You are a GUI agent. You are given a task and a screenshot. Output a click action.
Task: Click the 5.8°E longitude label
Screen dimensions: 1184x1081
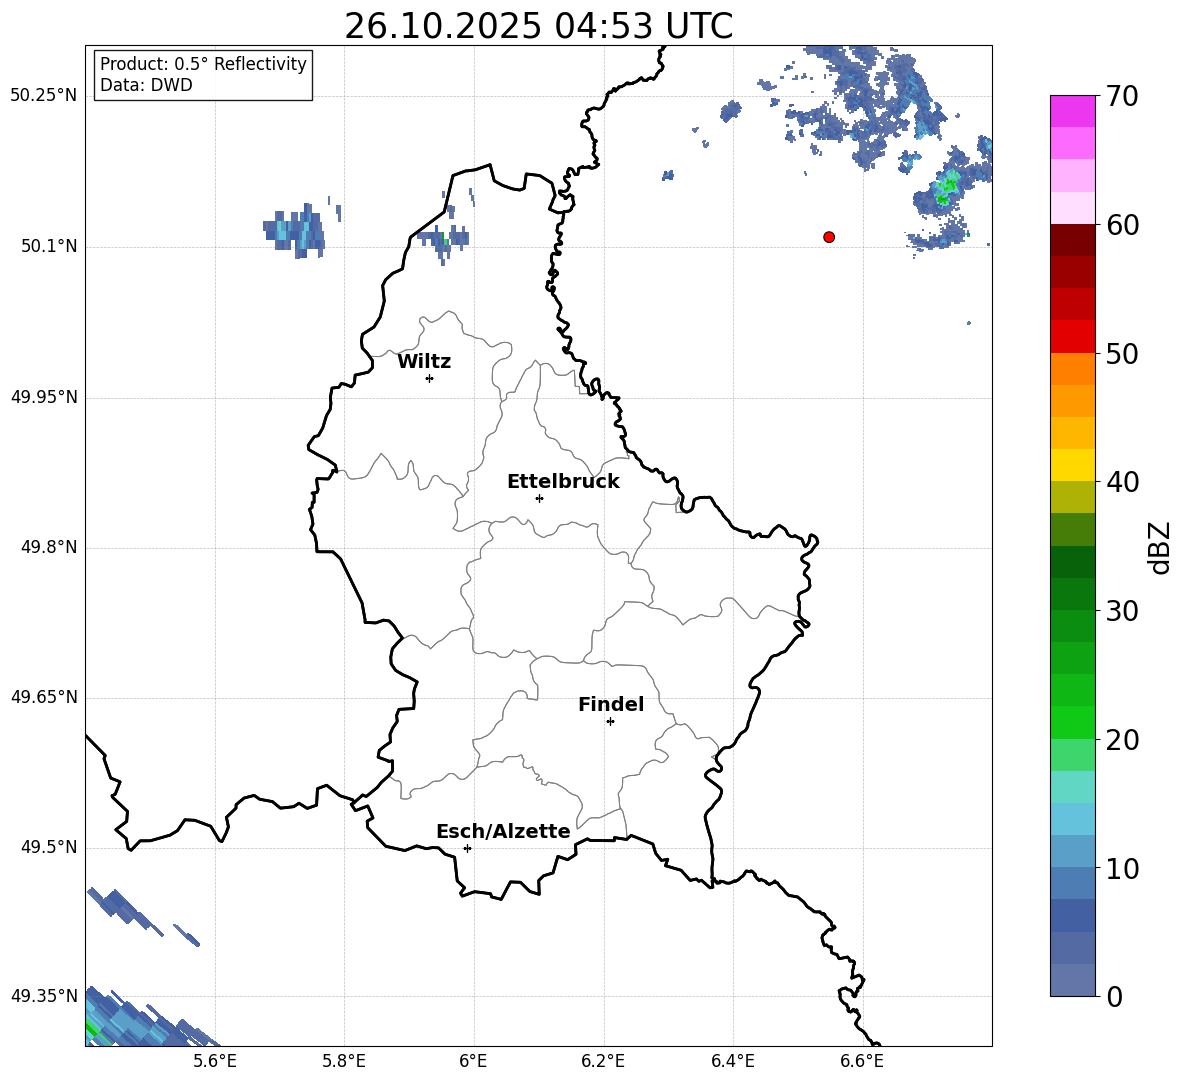point(344,1061)
